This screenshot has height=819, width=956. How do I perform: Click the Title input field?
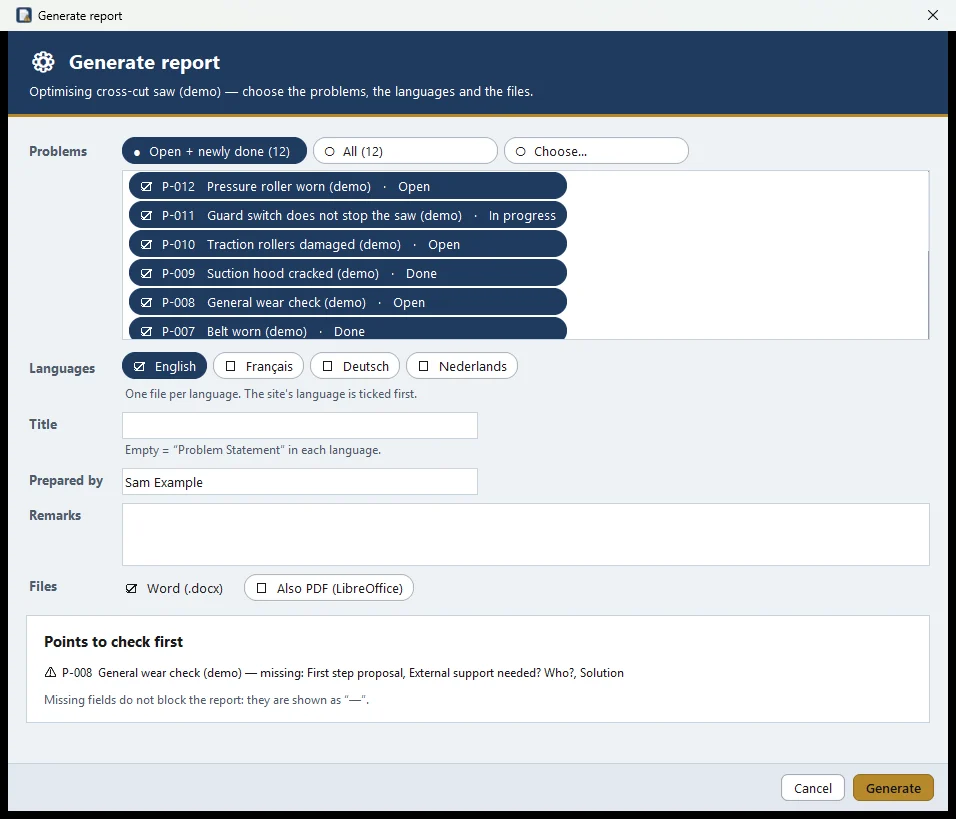pyautogui.click(x=300, y=426)
